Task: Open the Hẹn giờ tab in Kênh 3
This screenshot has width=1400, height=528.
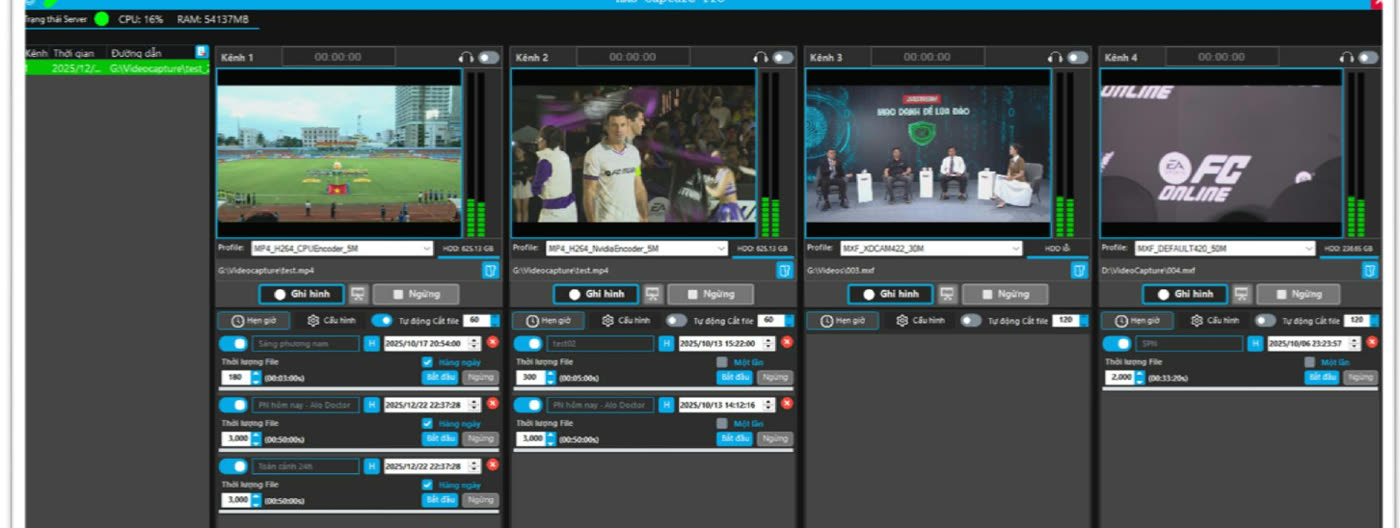Action: 843,321
